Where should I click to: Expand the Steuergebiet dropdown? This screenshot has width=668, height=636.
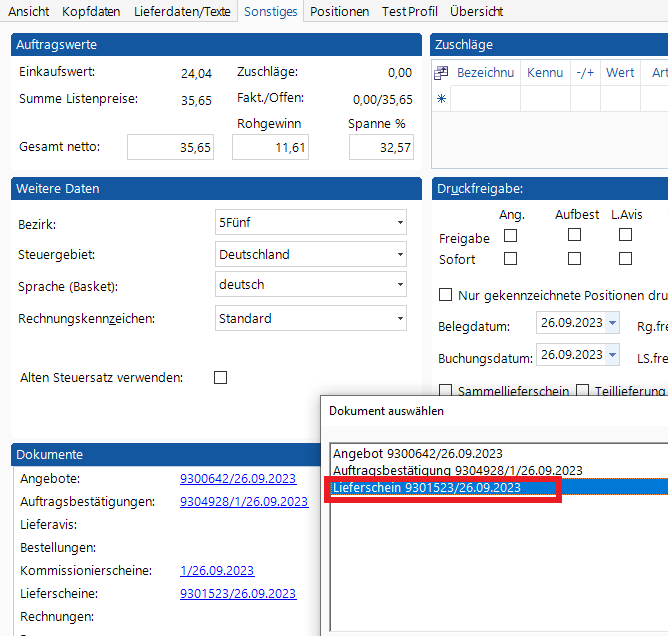coord(399,255)
